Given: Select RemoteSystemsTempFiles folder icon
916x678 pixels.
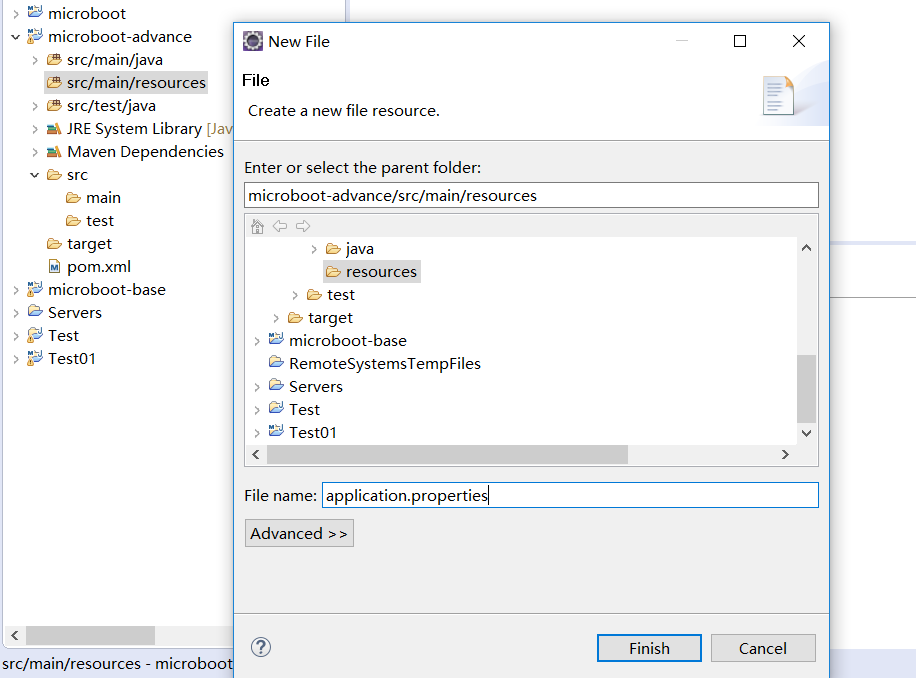Looking at the screenshot, I should (276, 362).
